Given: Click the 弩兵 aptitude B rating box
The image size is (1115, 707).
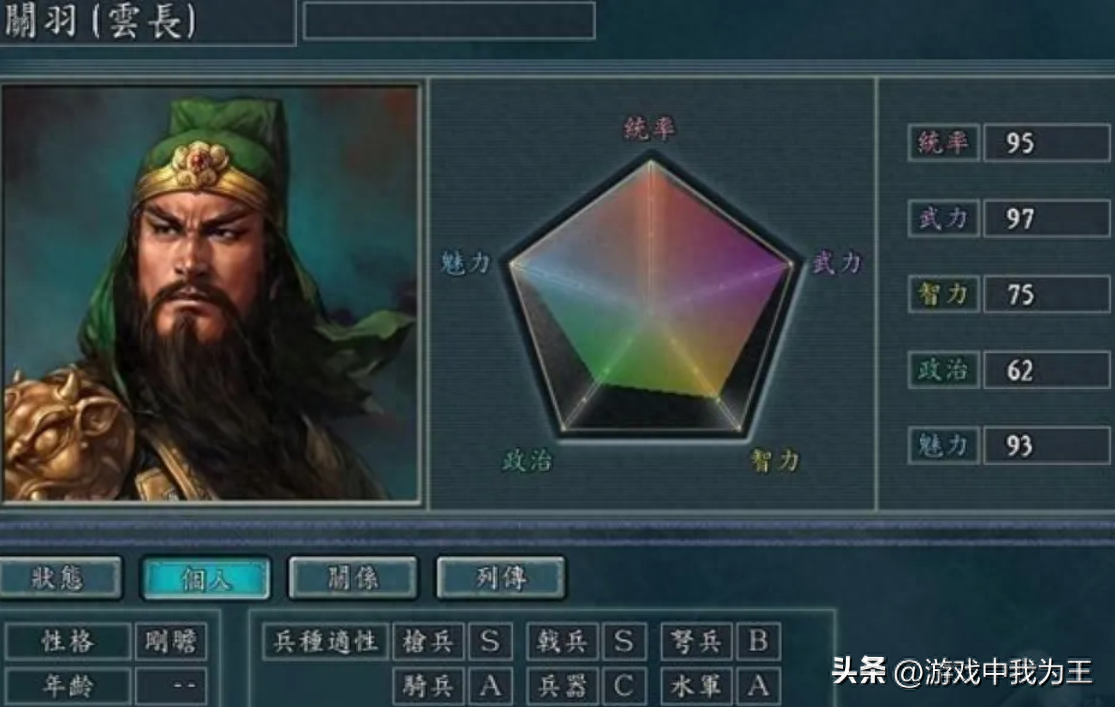Looking at the screenshot, I should (x=758, y=642).
